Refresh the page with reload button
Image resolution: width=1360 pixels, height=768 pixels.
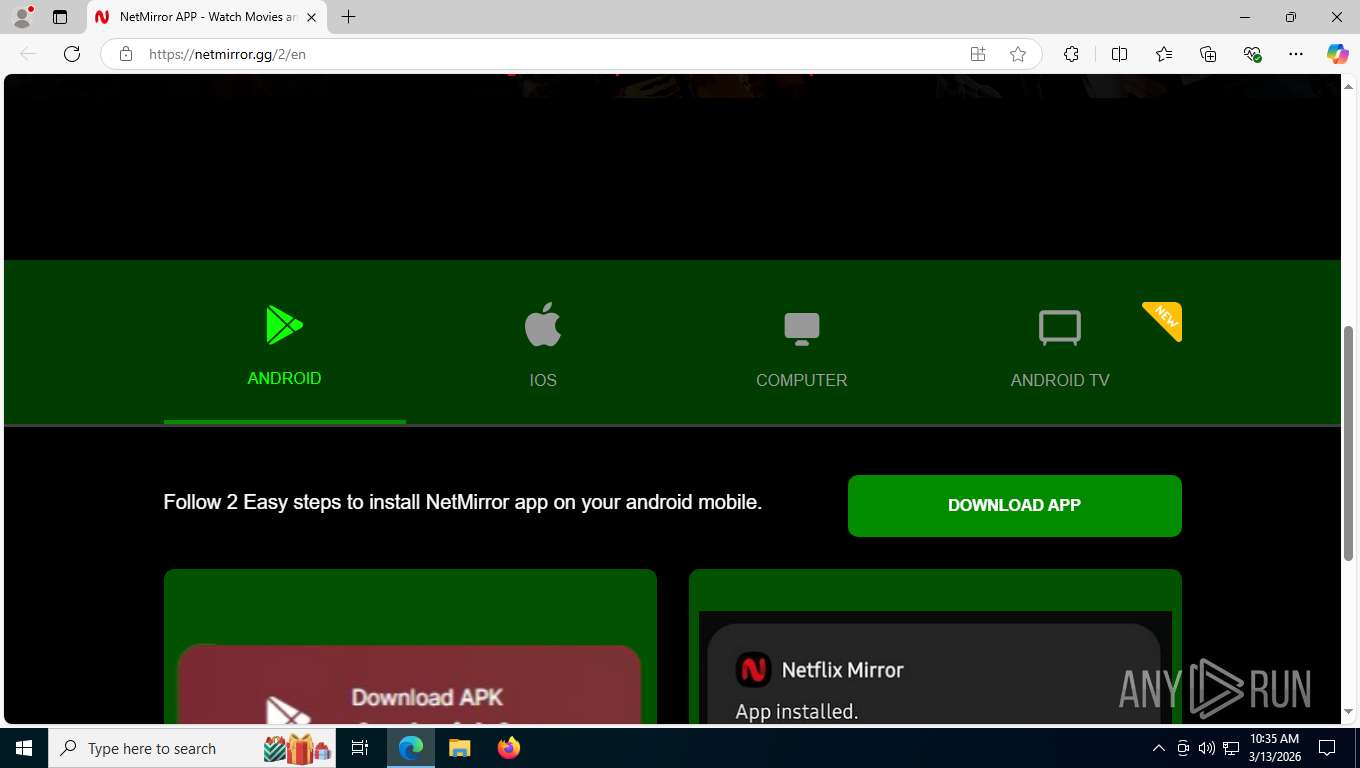pos(72,54)
